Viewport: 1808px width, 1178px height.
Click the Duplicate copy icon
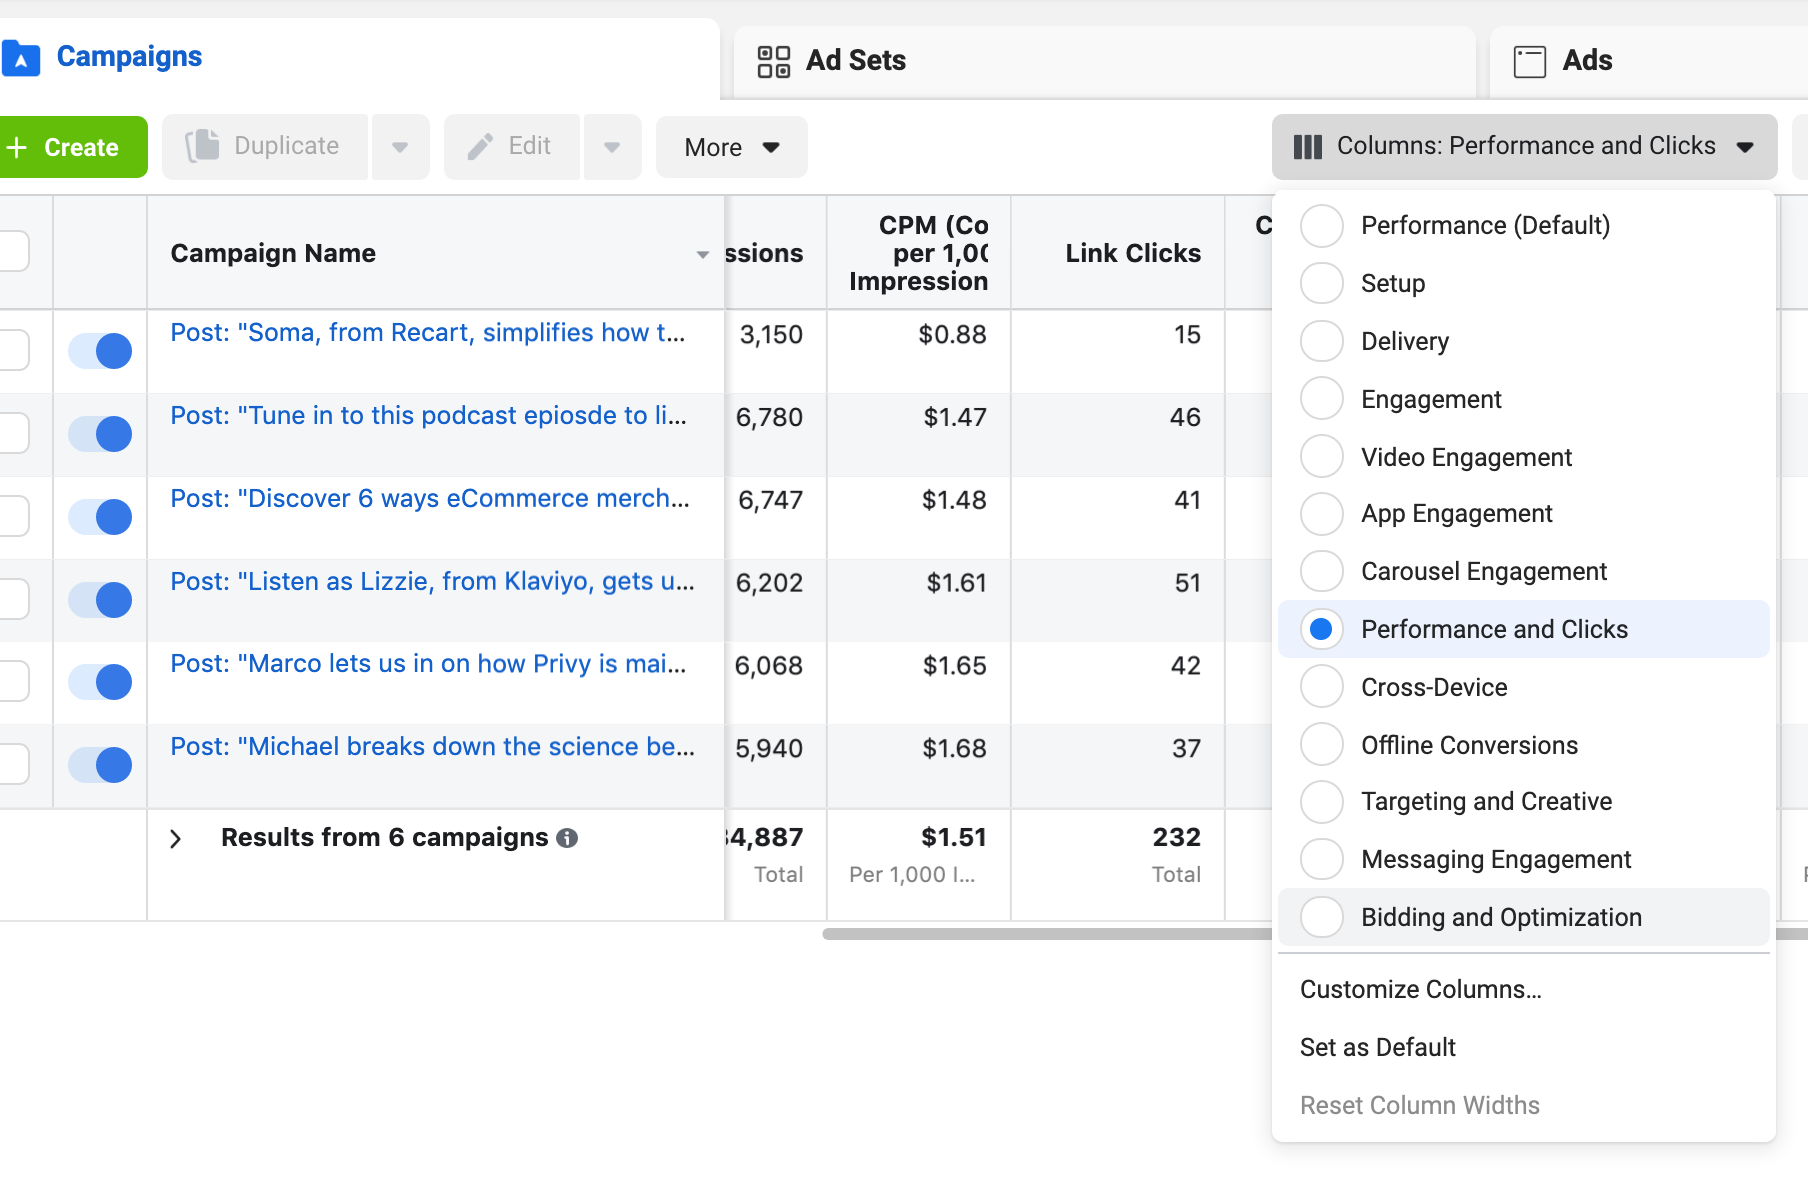(202, 146)
